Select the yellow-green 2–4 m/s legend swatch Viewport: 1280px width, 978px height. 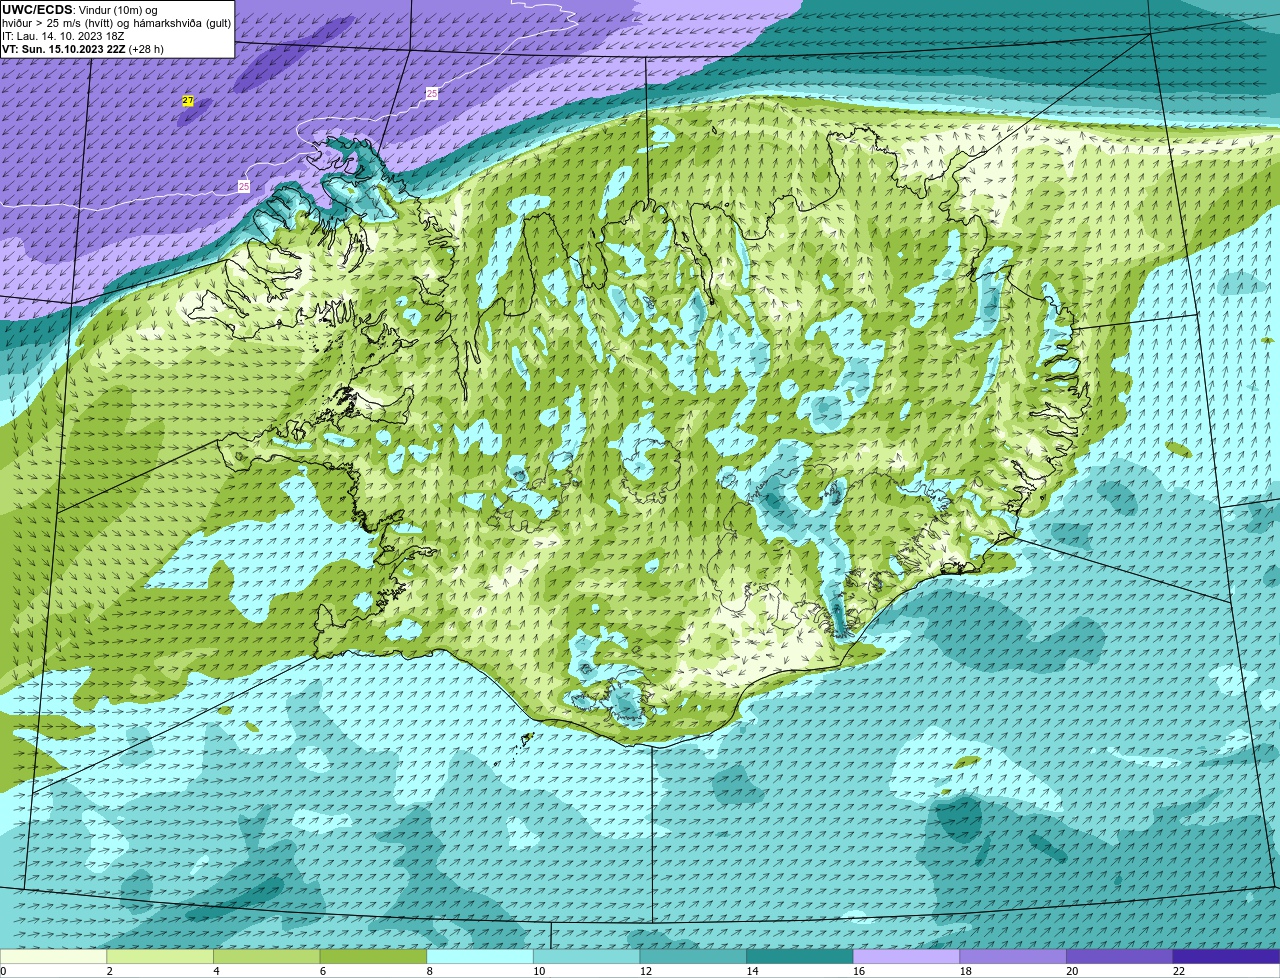coord(160,956)
